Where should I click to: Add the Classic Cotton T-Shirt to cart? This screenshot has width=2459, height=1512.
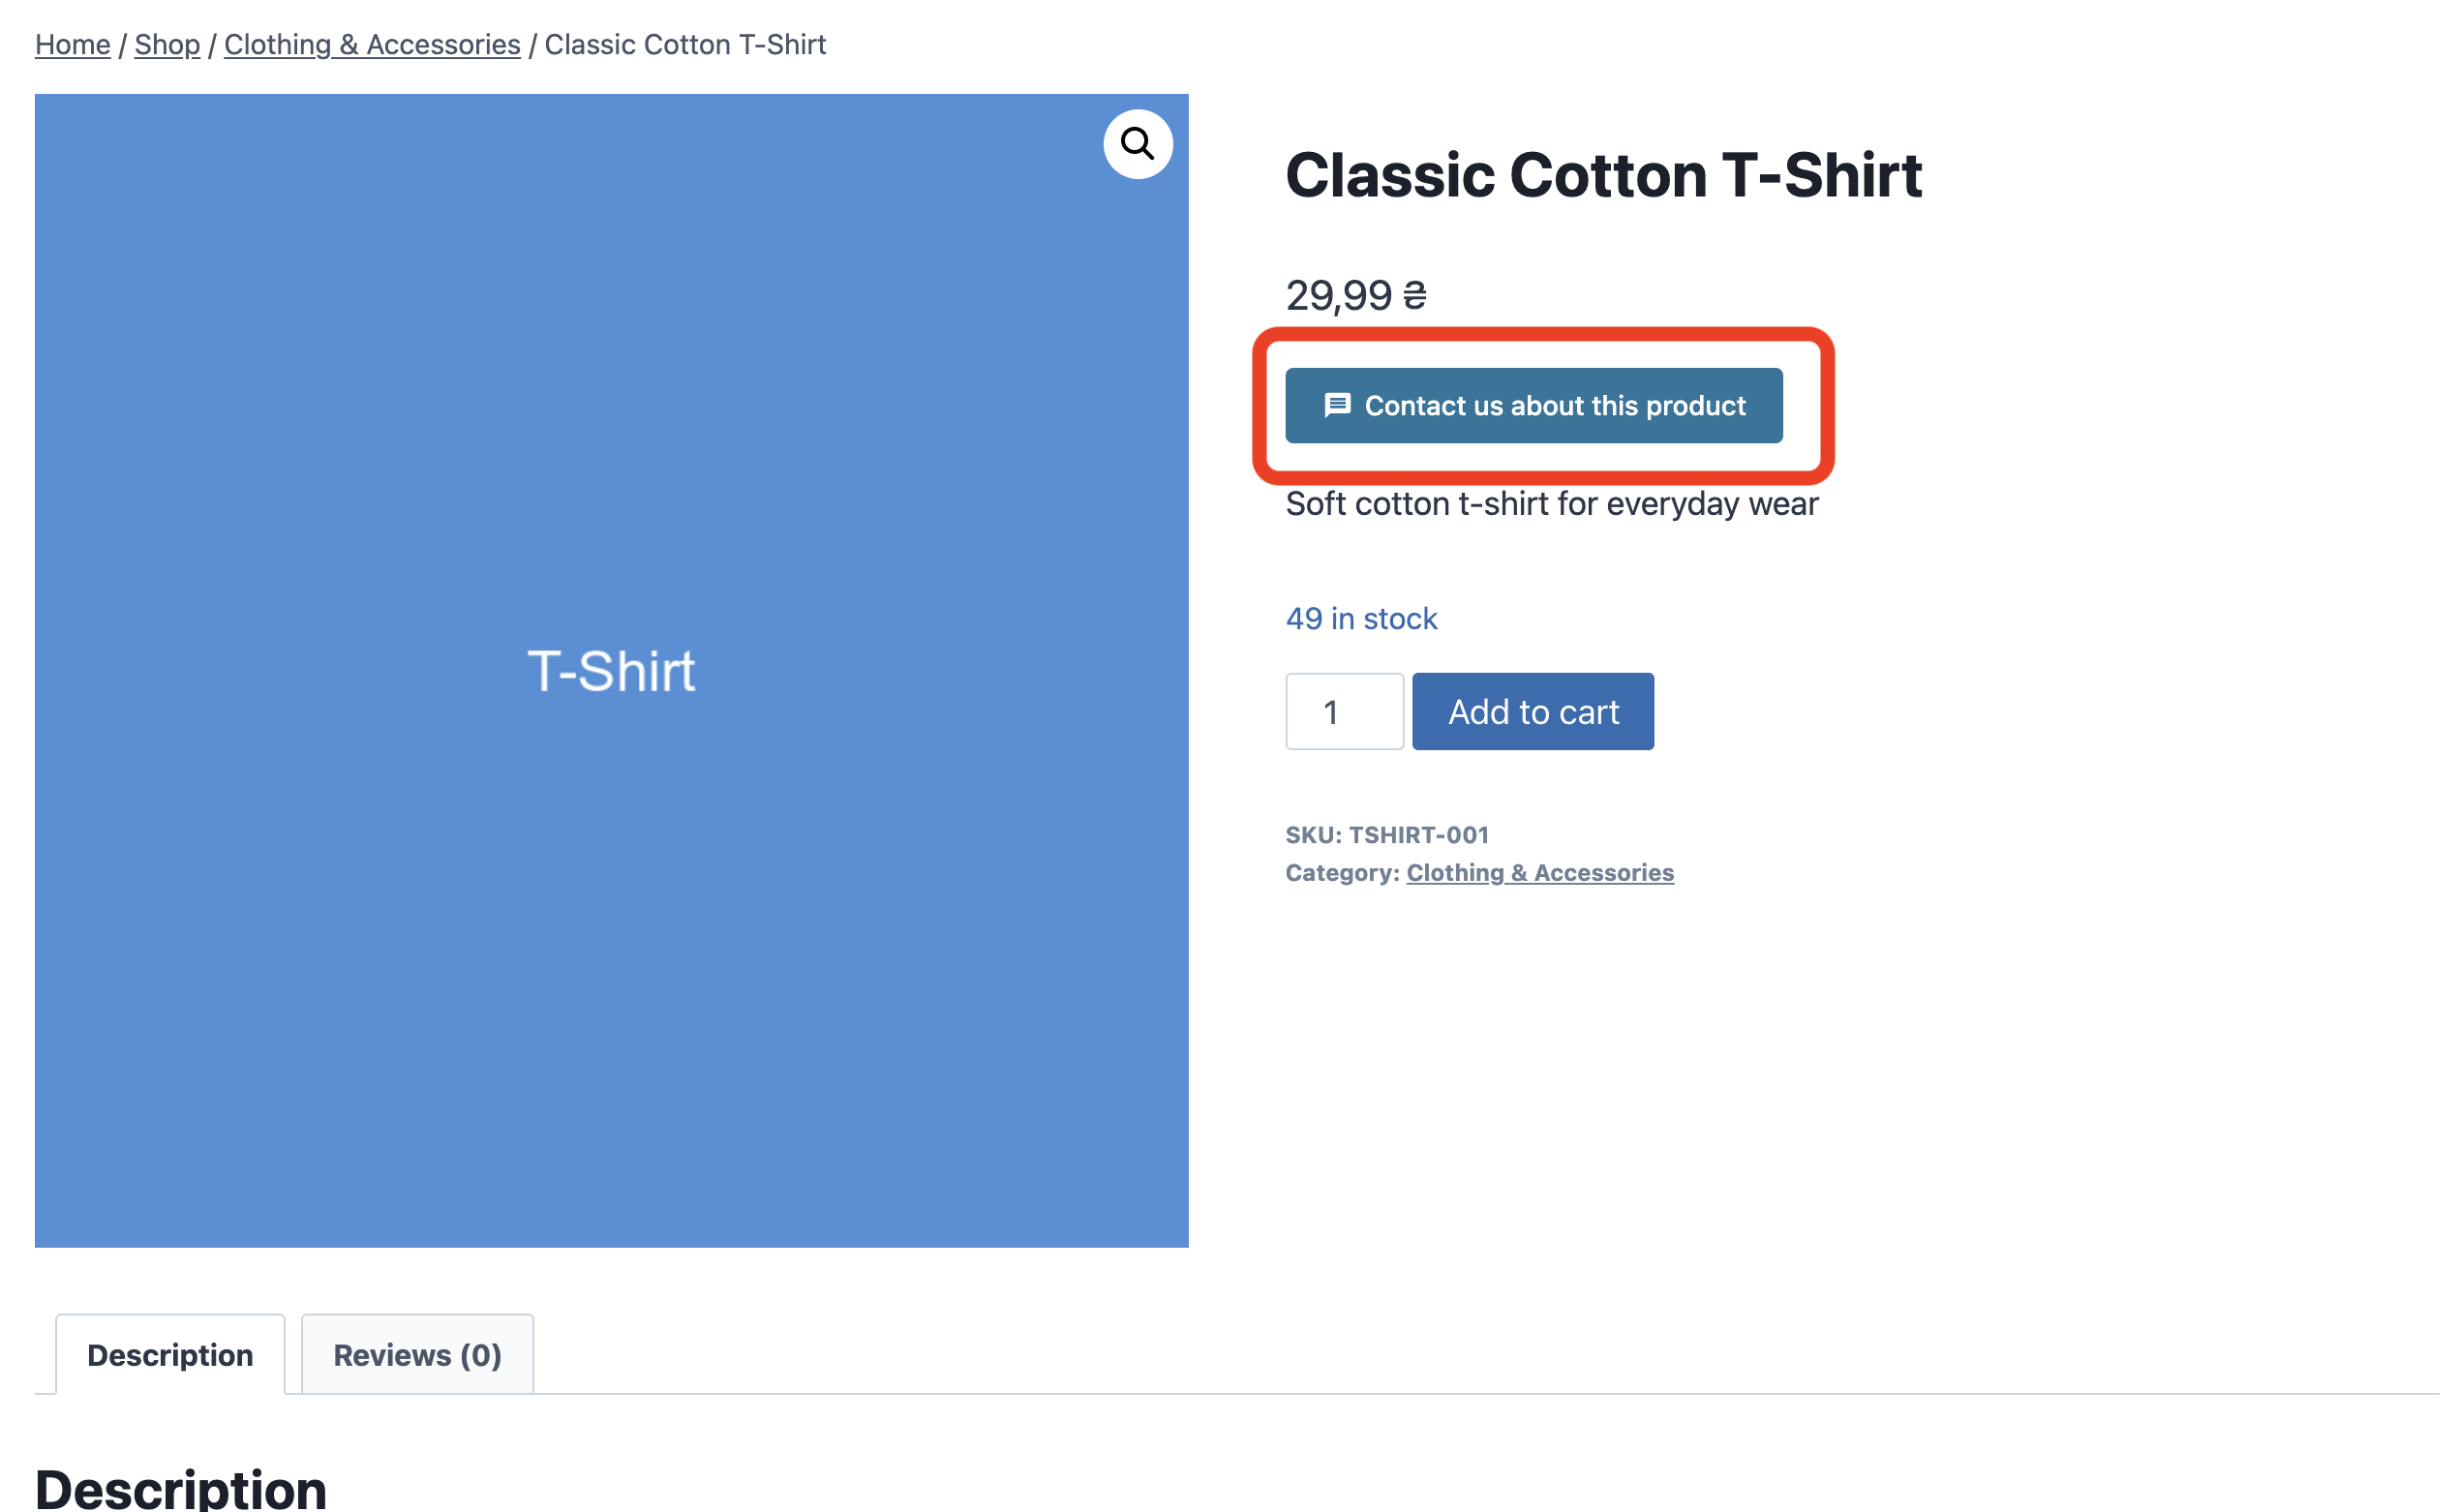click(1532, 711)
